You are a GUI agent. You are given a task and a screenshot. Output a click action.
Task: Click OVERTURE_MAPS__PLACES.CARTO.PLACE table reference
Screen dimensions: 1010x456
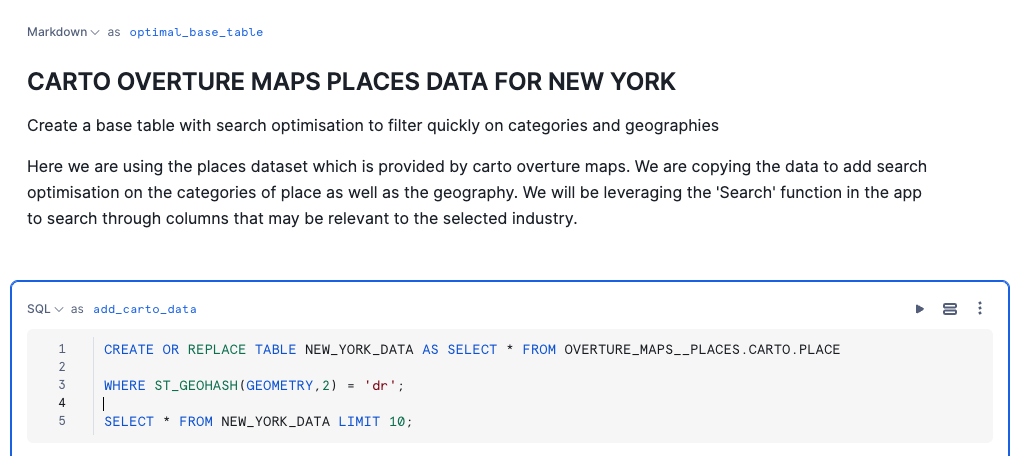pos(702,349)
